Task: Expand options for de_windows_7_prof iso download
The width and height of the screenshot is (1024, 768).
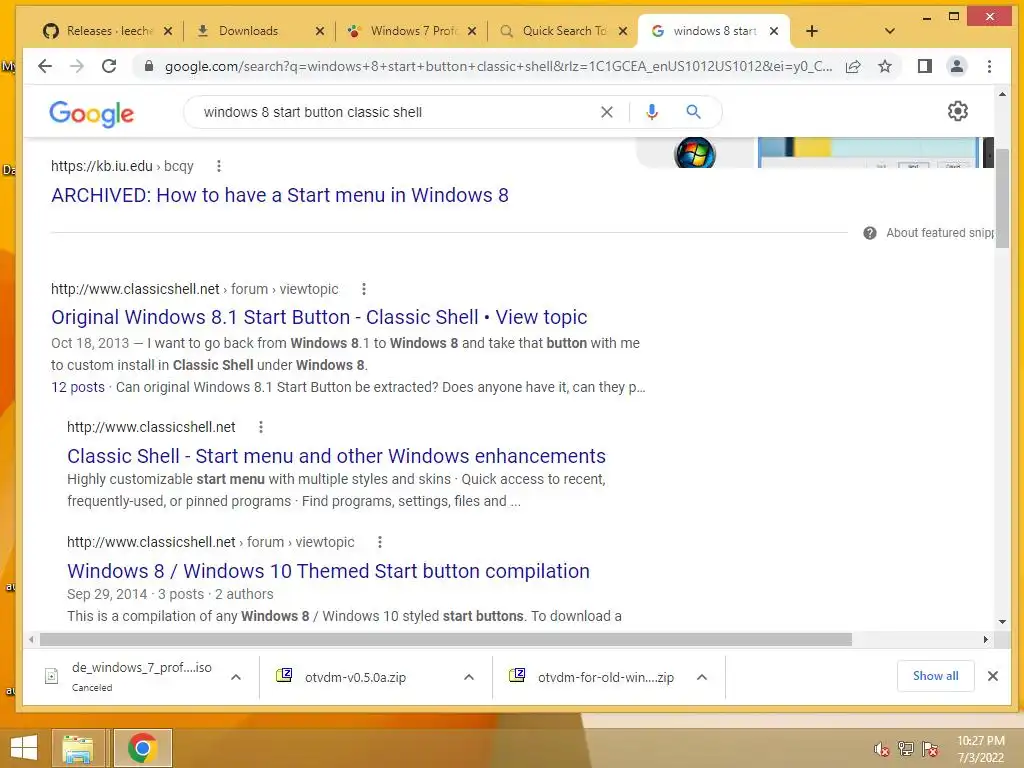Action: (x=236, y=677)
